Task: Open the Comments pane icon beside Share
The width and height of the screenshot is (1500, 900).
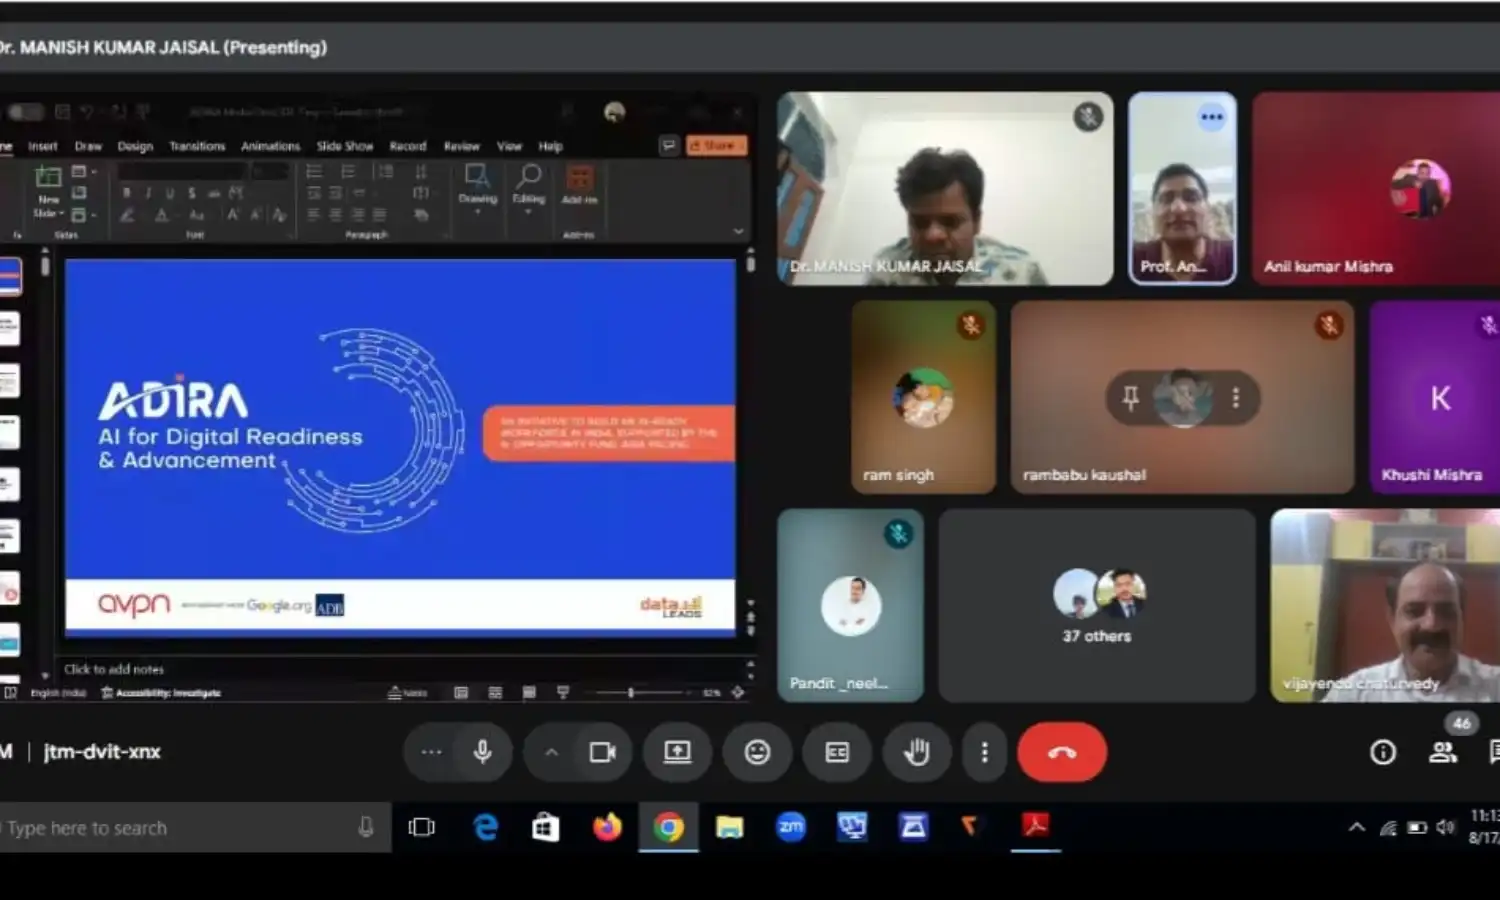Action: click(x=668, y=146)
